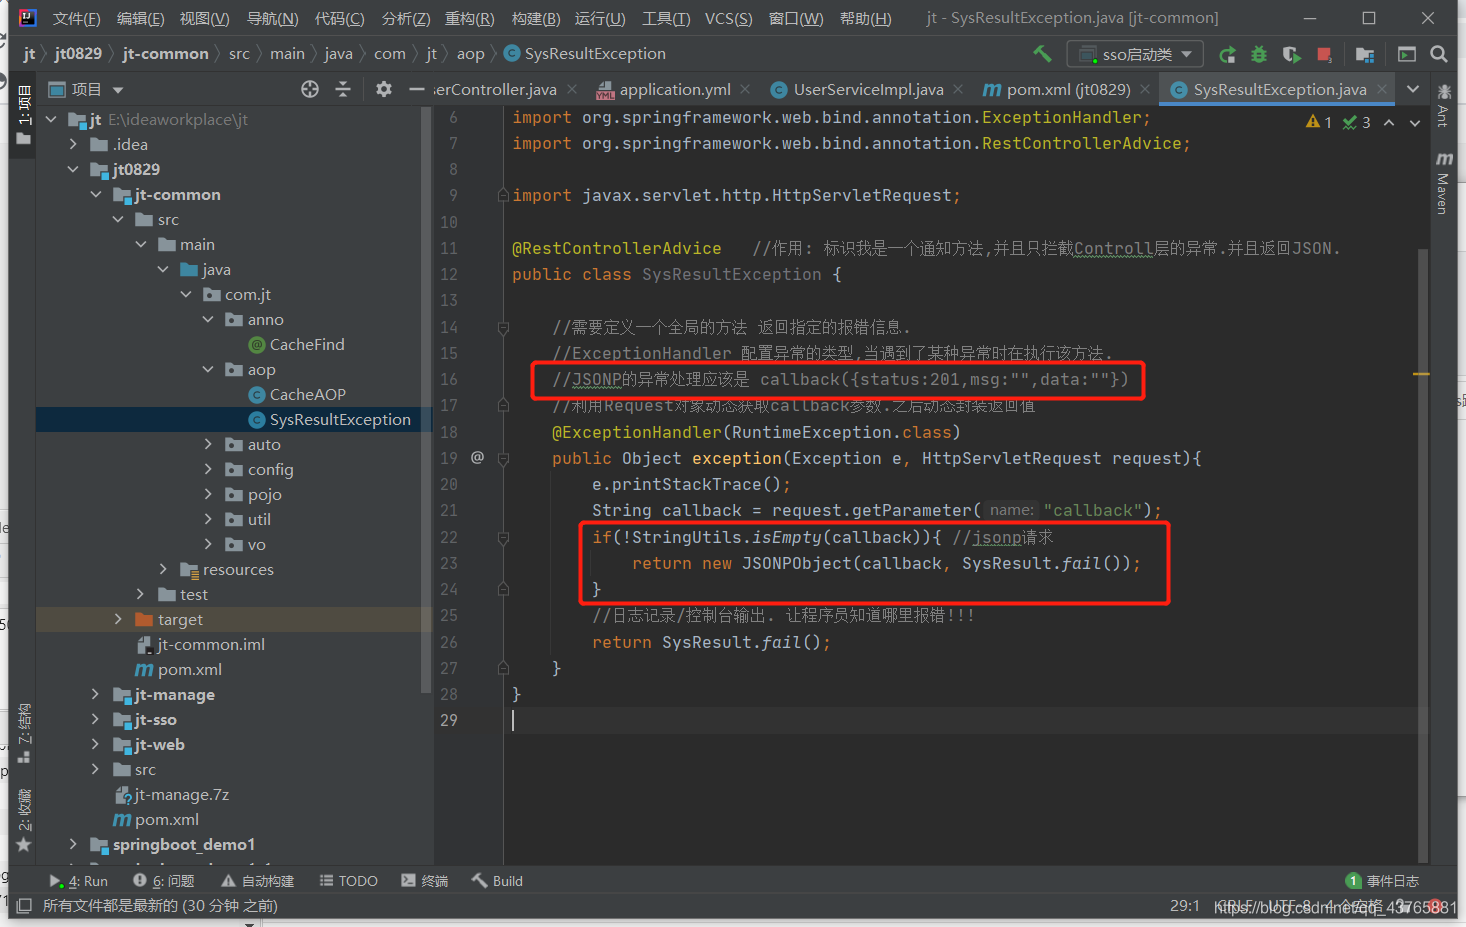Open pom.xml under jt-common
1466x927 pixels.
[178, 669]
